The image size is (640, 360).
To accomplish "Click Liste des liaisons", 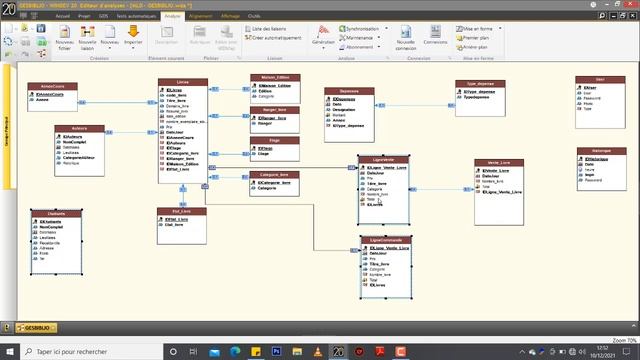I will tap(265, 29).
